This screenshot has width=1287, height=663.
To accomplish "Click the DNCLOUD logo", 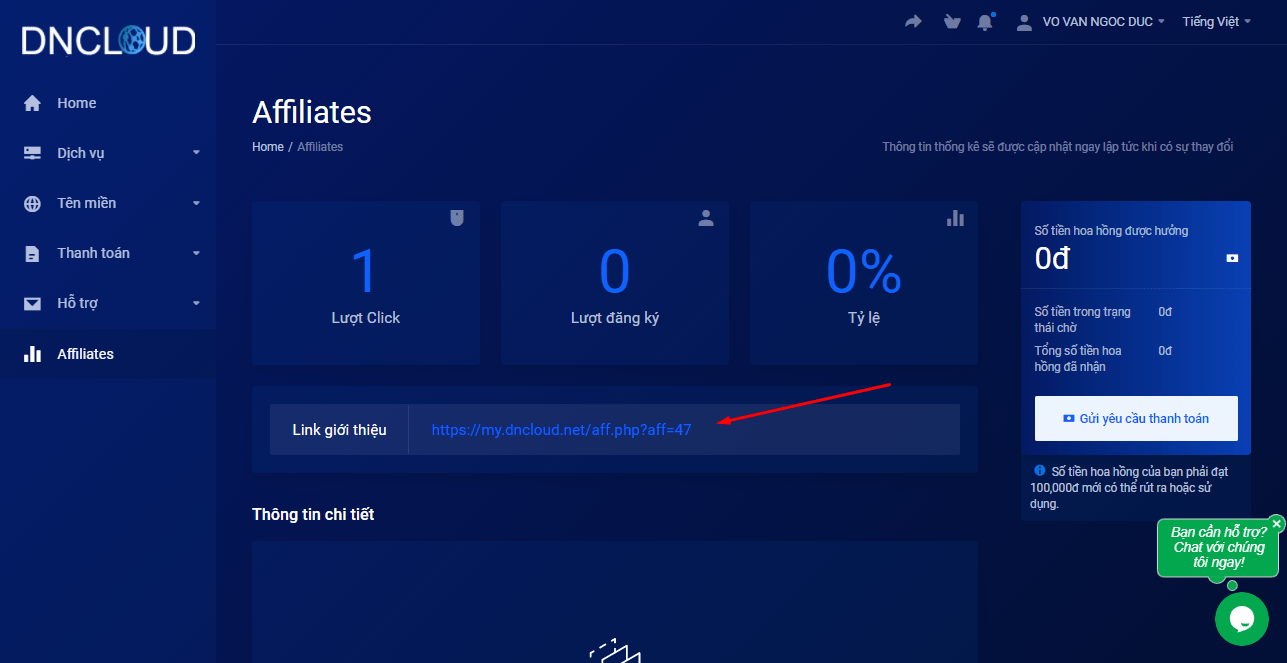I will coord(108,41).
